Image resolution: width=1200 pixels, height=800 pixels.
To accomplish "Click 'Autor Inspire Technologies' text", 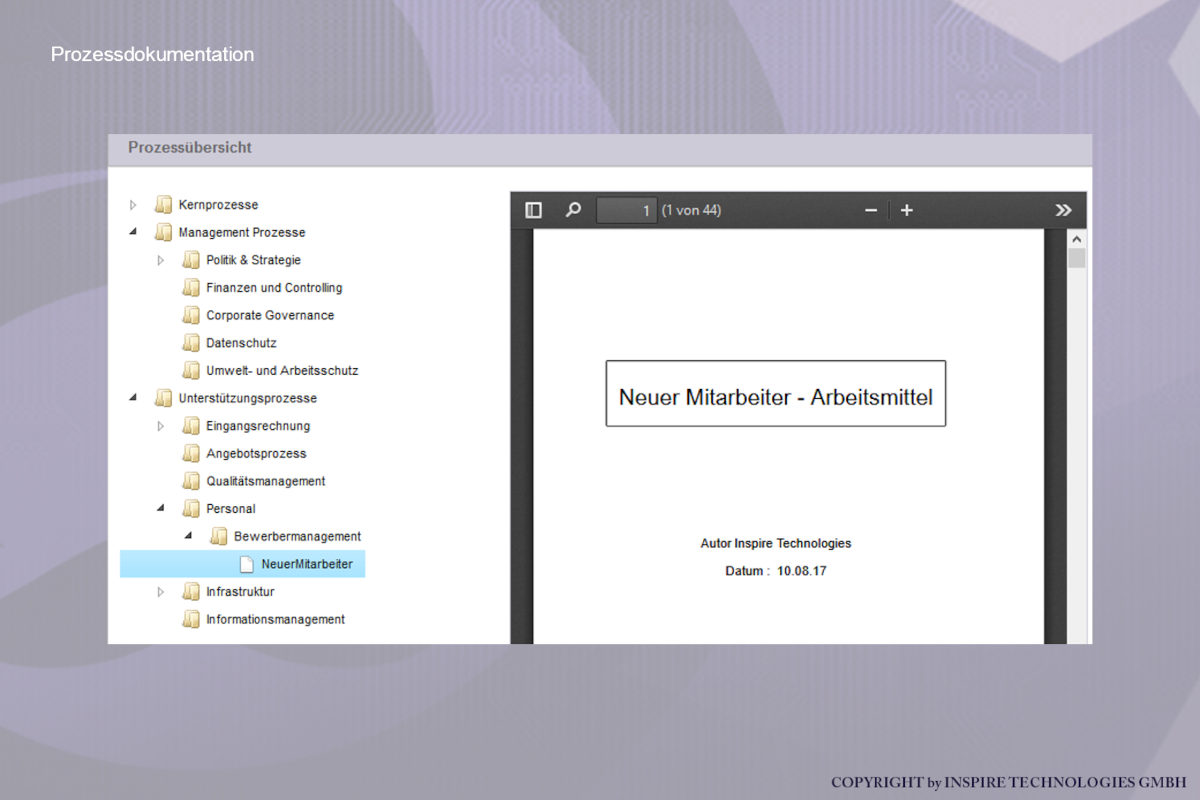I will [776, 543].
